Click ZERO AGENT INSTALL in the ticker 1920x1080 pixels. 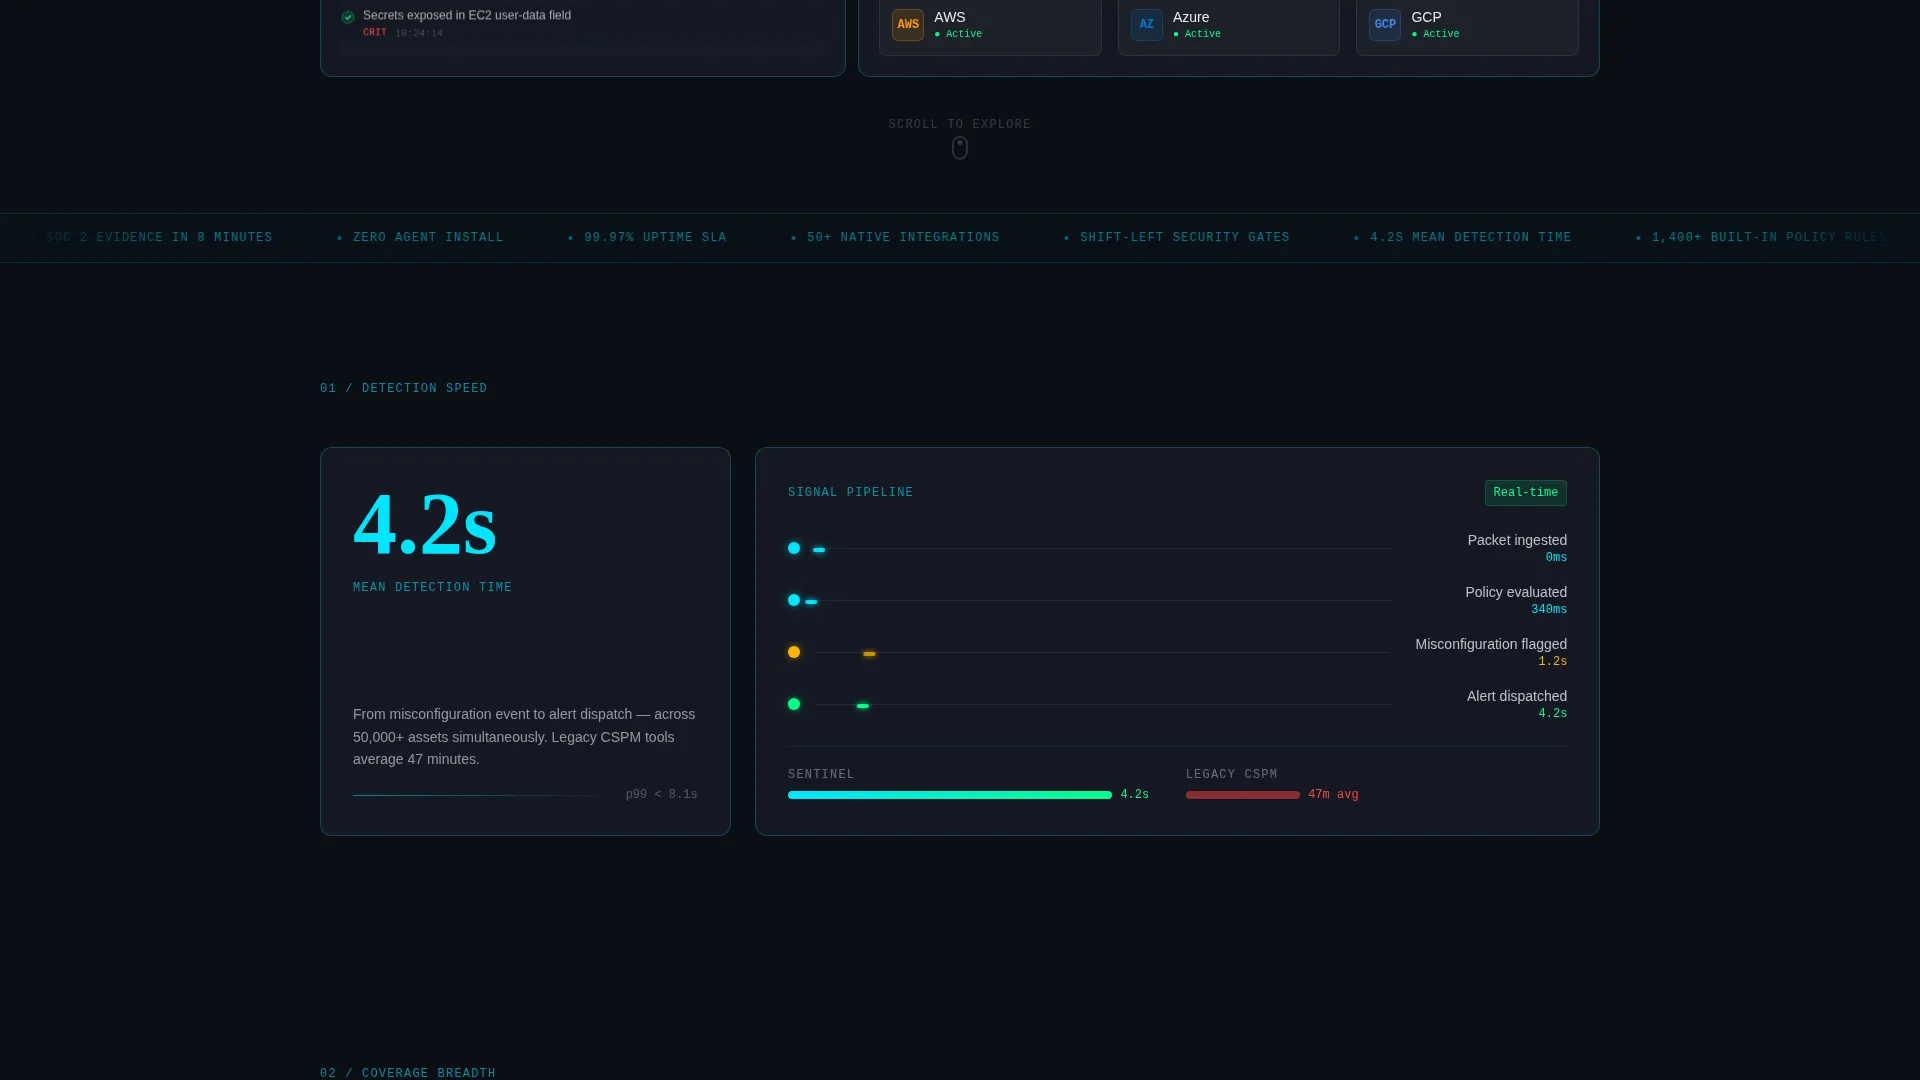[428, 238]
